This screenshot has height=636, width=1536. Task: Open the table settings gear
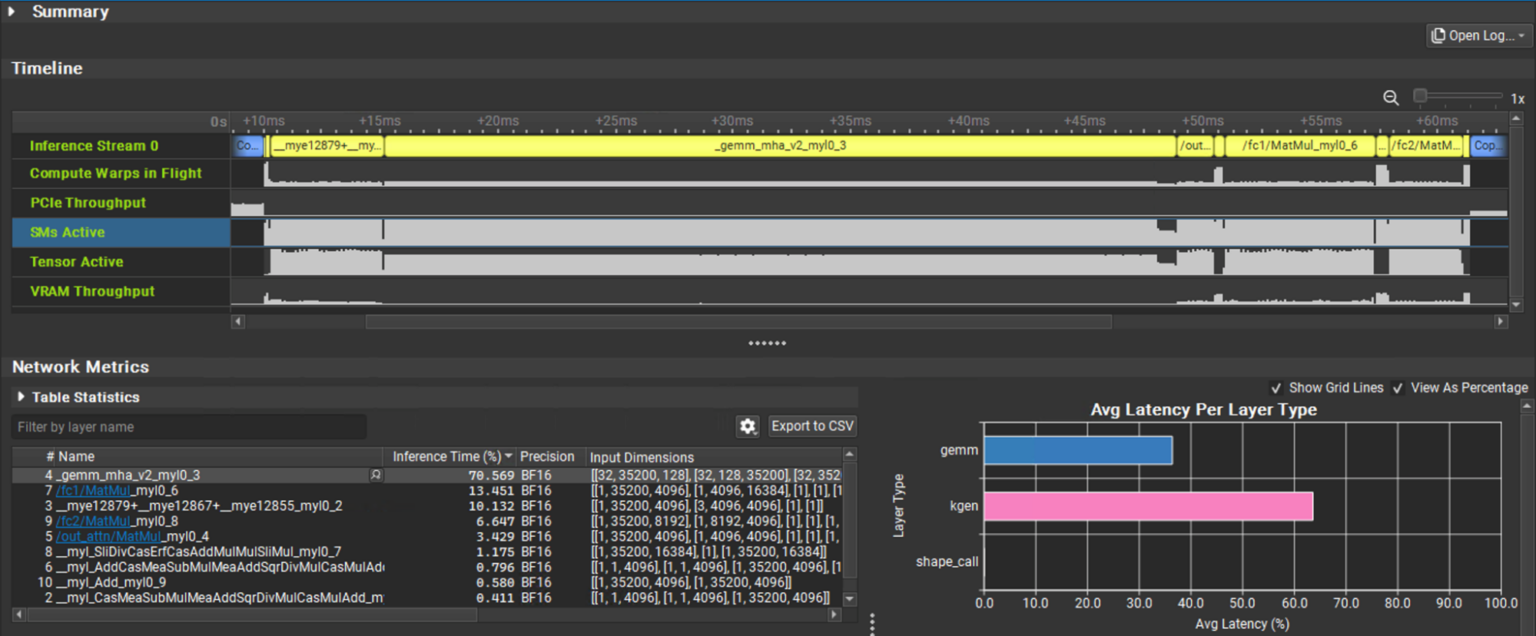(747, 426)
